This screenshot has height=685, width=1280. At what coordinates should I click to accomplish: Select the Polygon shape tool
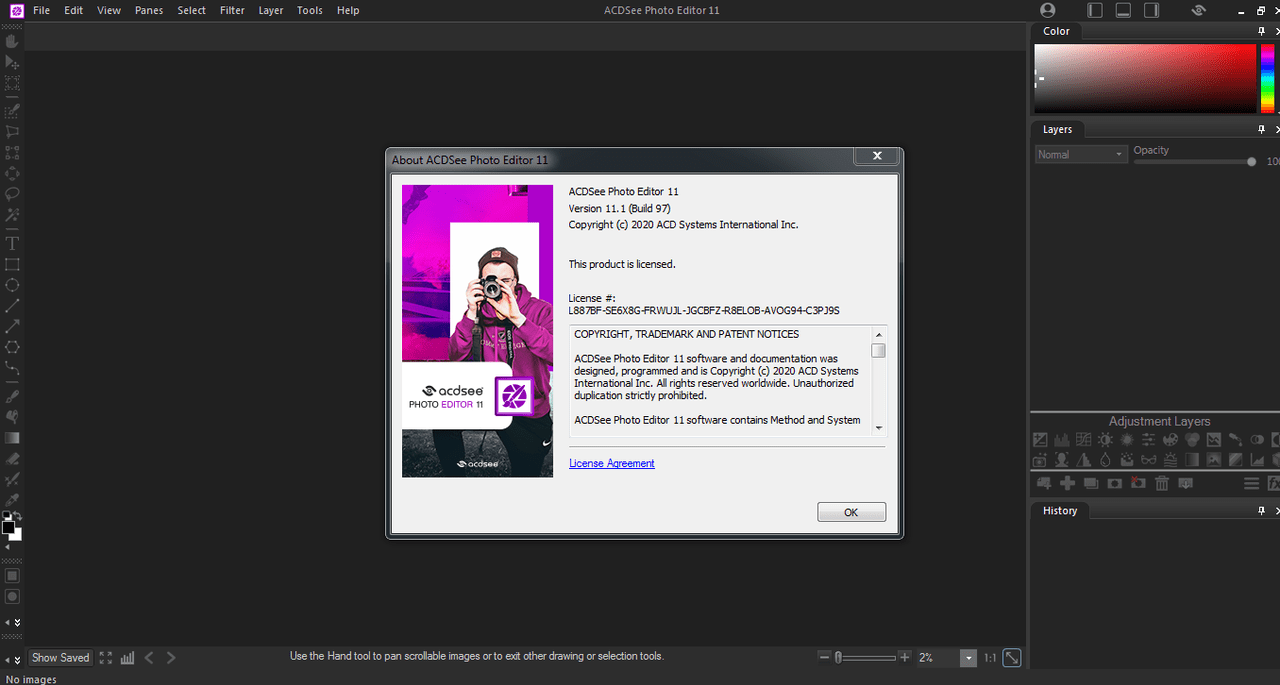point(12,347)
